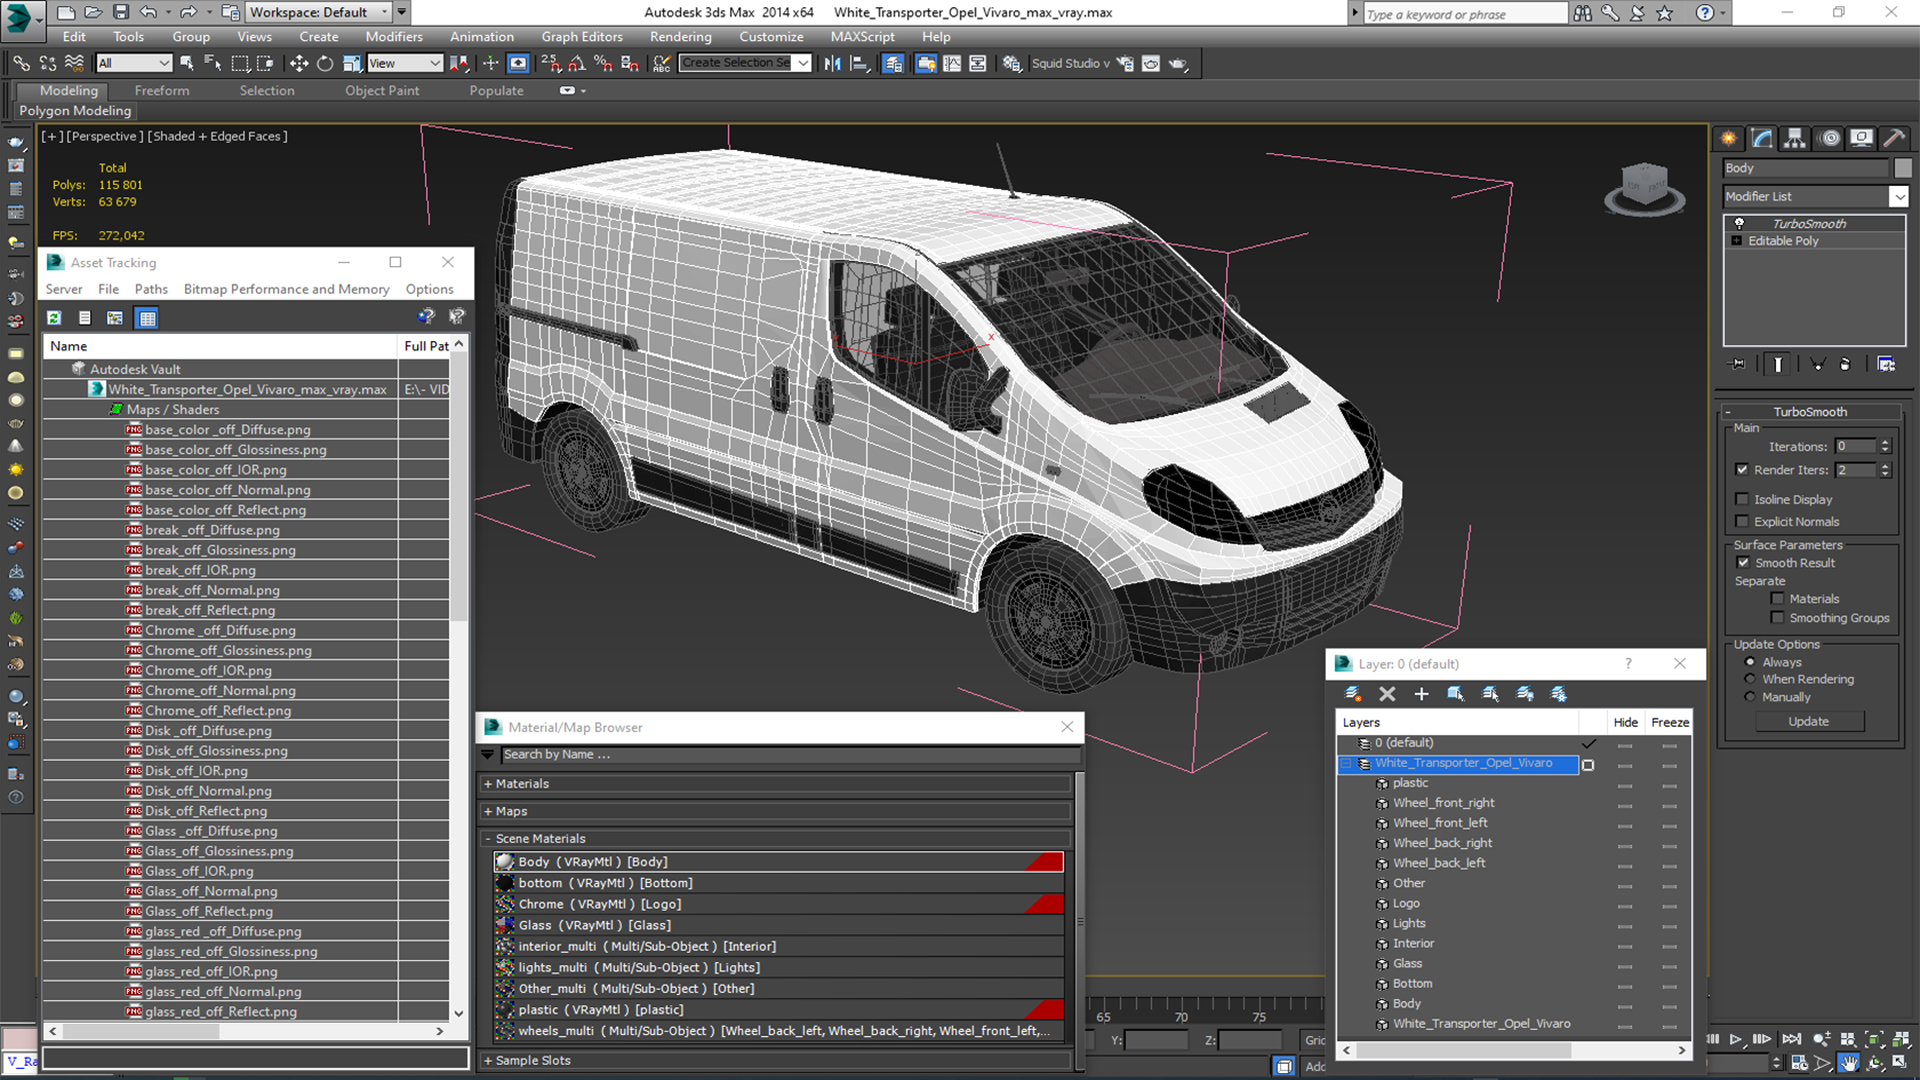Click Make Unique modifier icon
Image resolution: width=1920 pixels, height=1080 pixels.
[1818, 364]
